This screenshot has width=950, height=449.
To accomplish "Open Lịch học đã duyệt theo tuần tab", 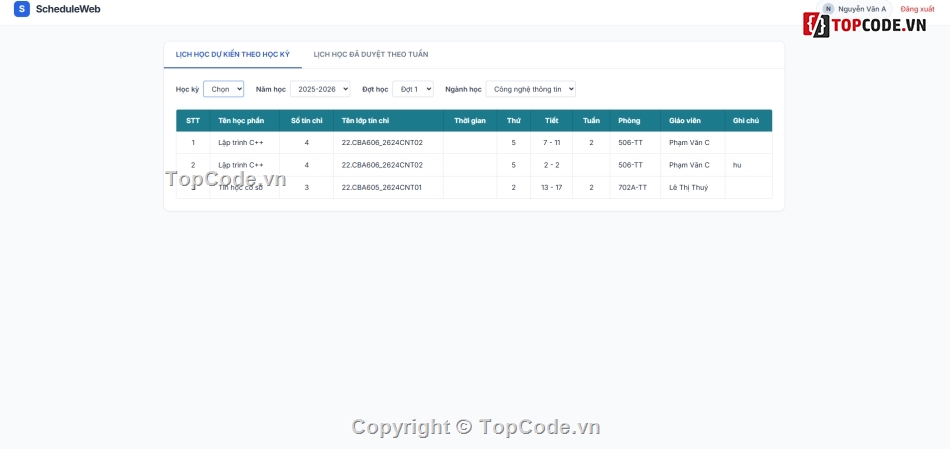I will coord(370,54).
